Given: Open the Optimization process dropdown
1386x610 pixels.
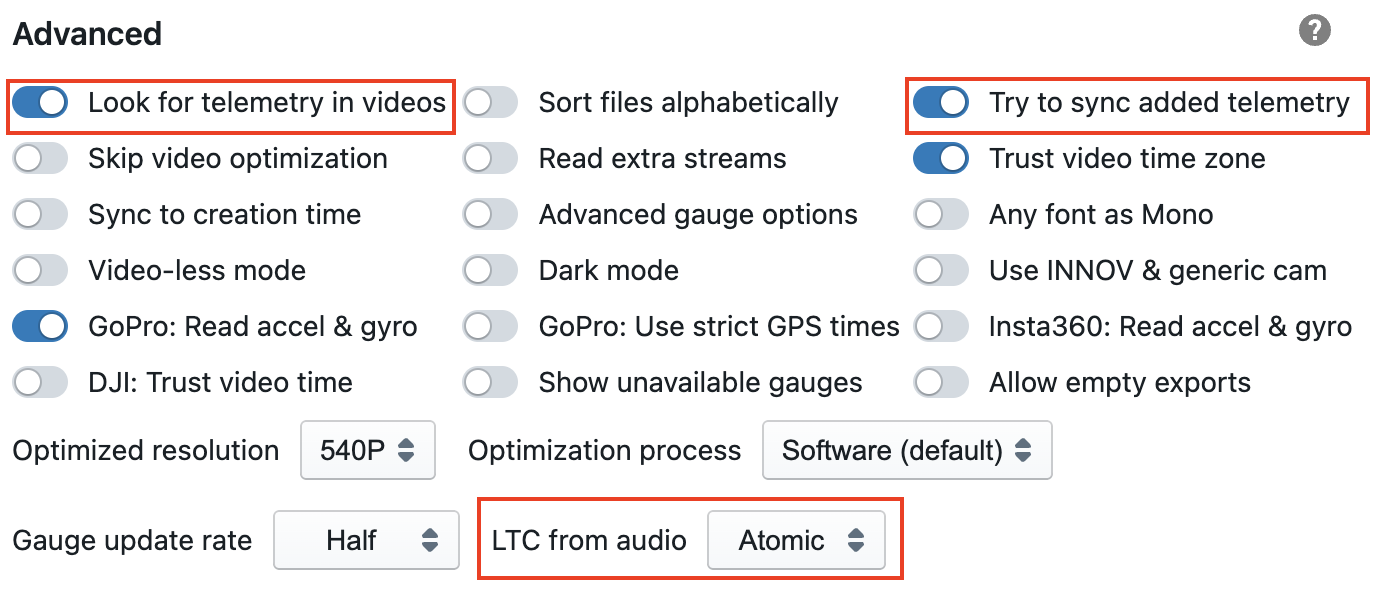Looking at the screenshot, I should [x=906, y=450].
